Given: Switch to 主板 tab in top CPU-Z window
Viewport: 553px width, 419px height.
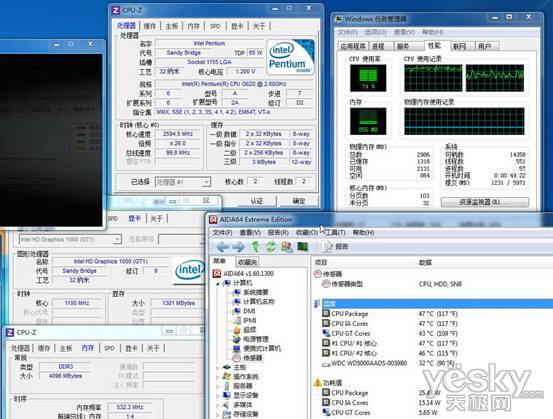Looking at the screenshot, I should tap(172, 26).
